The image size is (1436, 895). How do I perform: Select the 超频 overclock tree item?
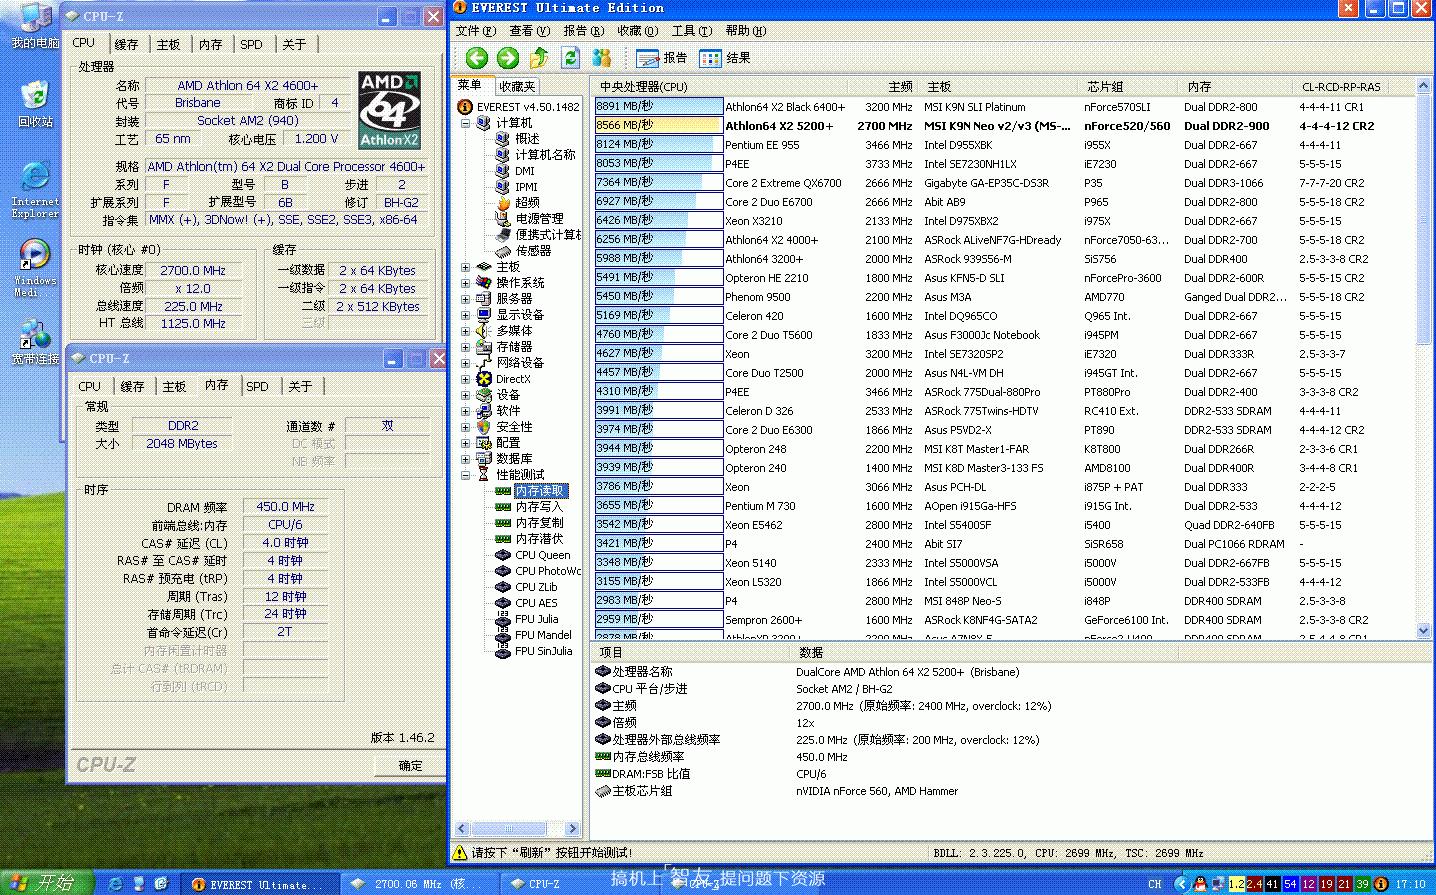click(x=527, y=203)
